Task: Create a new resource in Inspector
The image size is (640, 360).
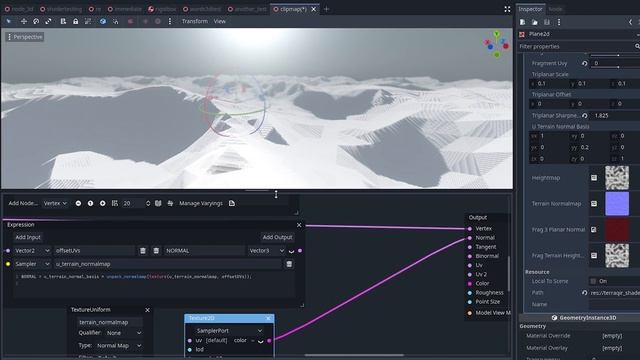Action: [x=522, y=22]
